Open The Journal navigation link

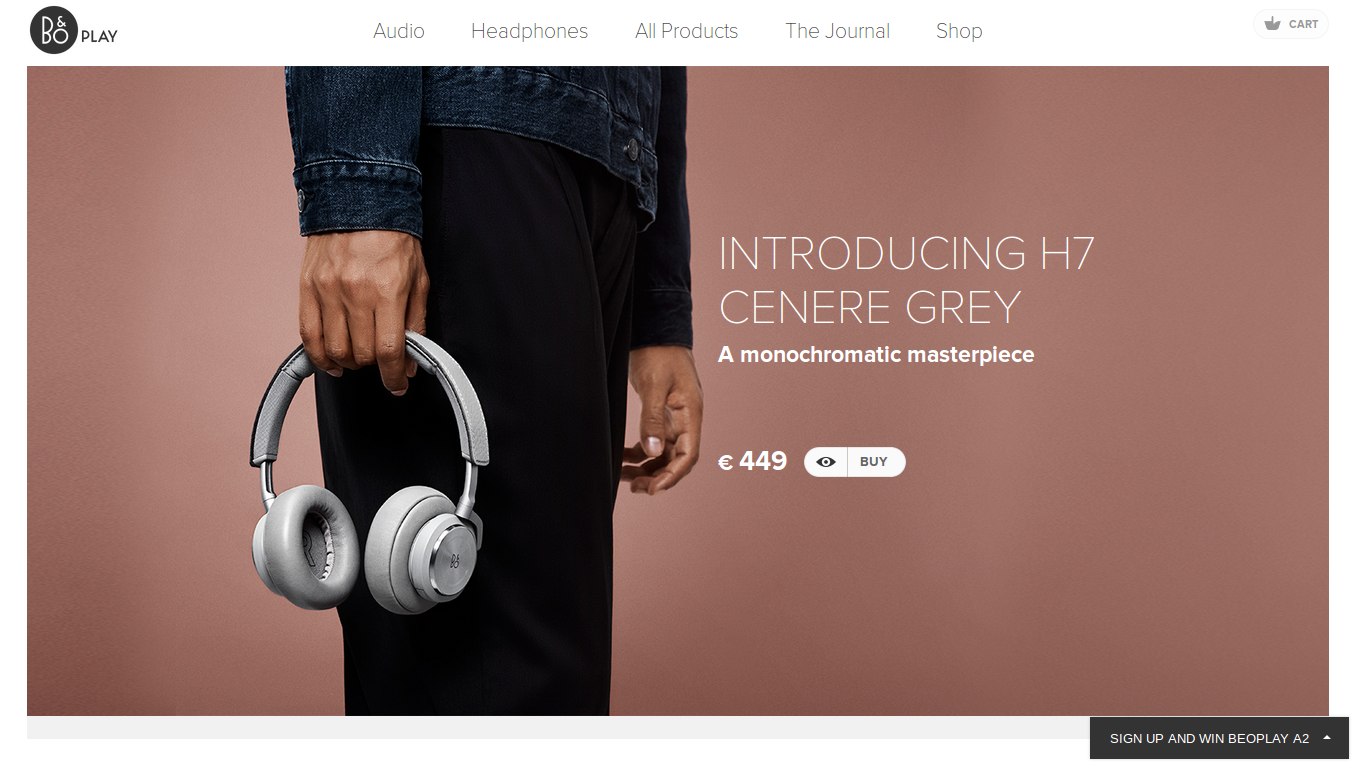[x=837, y=31]
